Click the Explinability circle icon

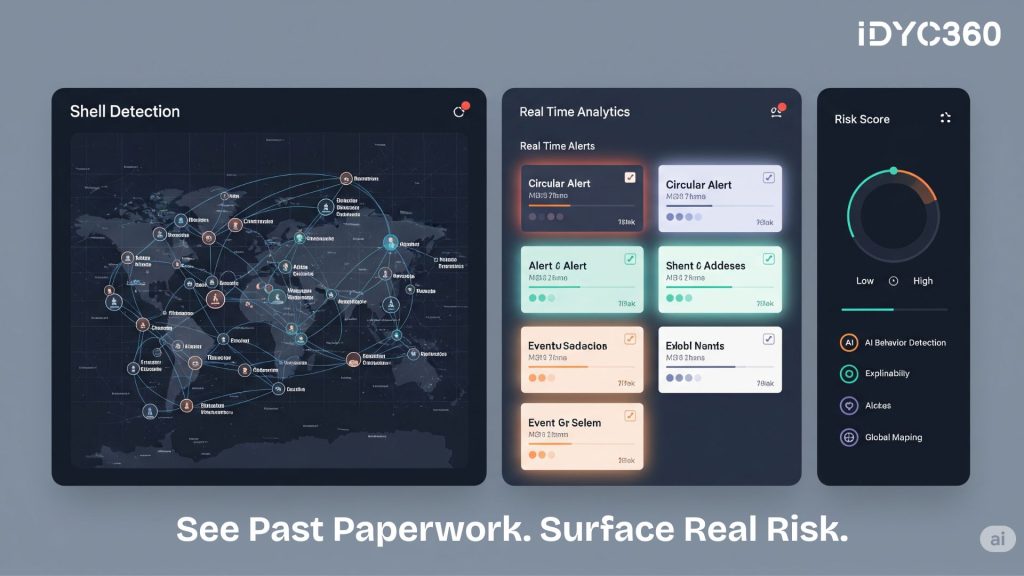tap(849, 374)
